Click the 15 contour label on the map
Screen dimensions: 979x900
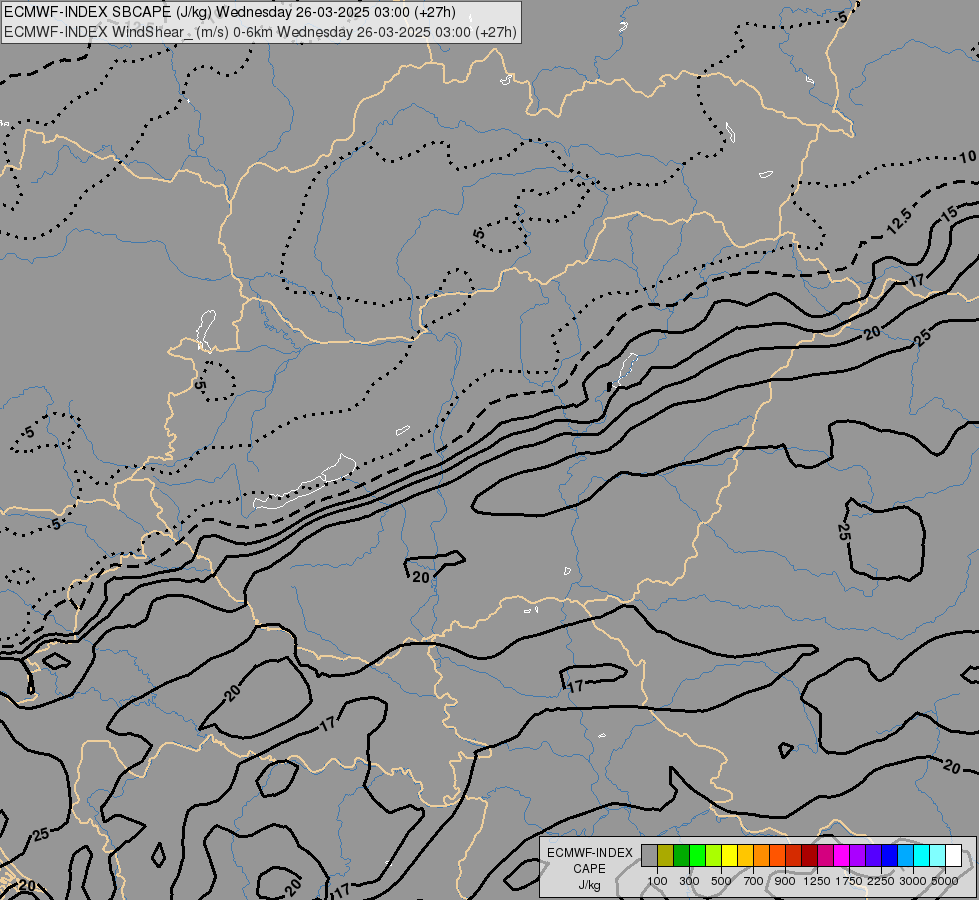coord(949,214)
